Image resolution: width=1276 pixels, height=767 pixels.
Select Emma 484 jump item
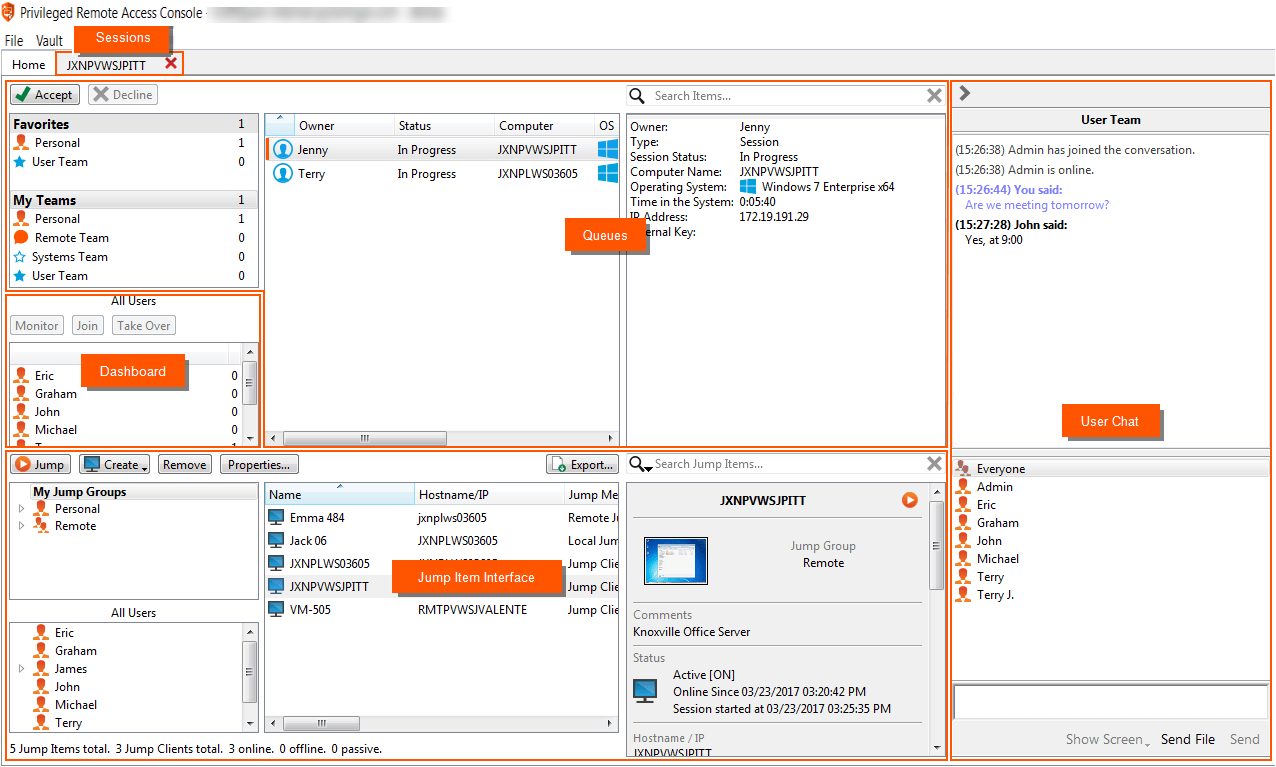442,518
